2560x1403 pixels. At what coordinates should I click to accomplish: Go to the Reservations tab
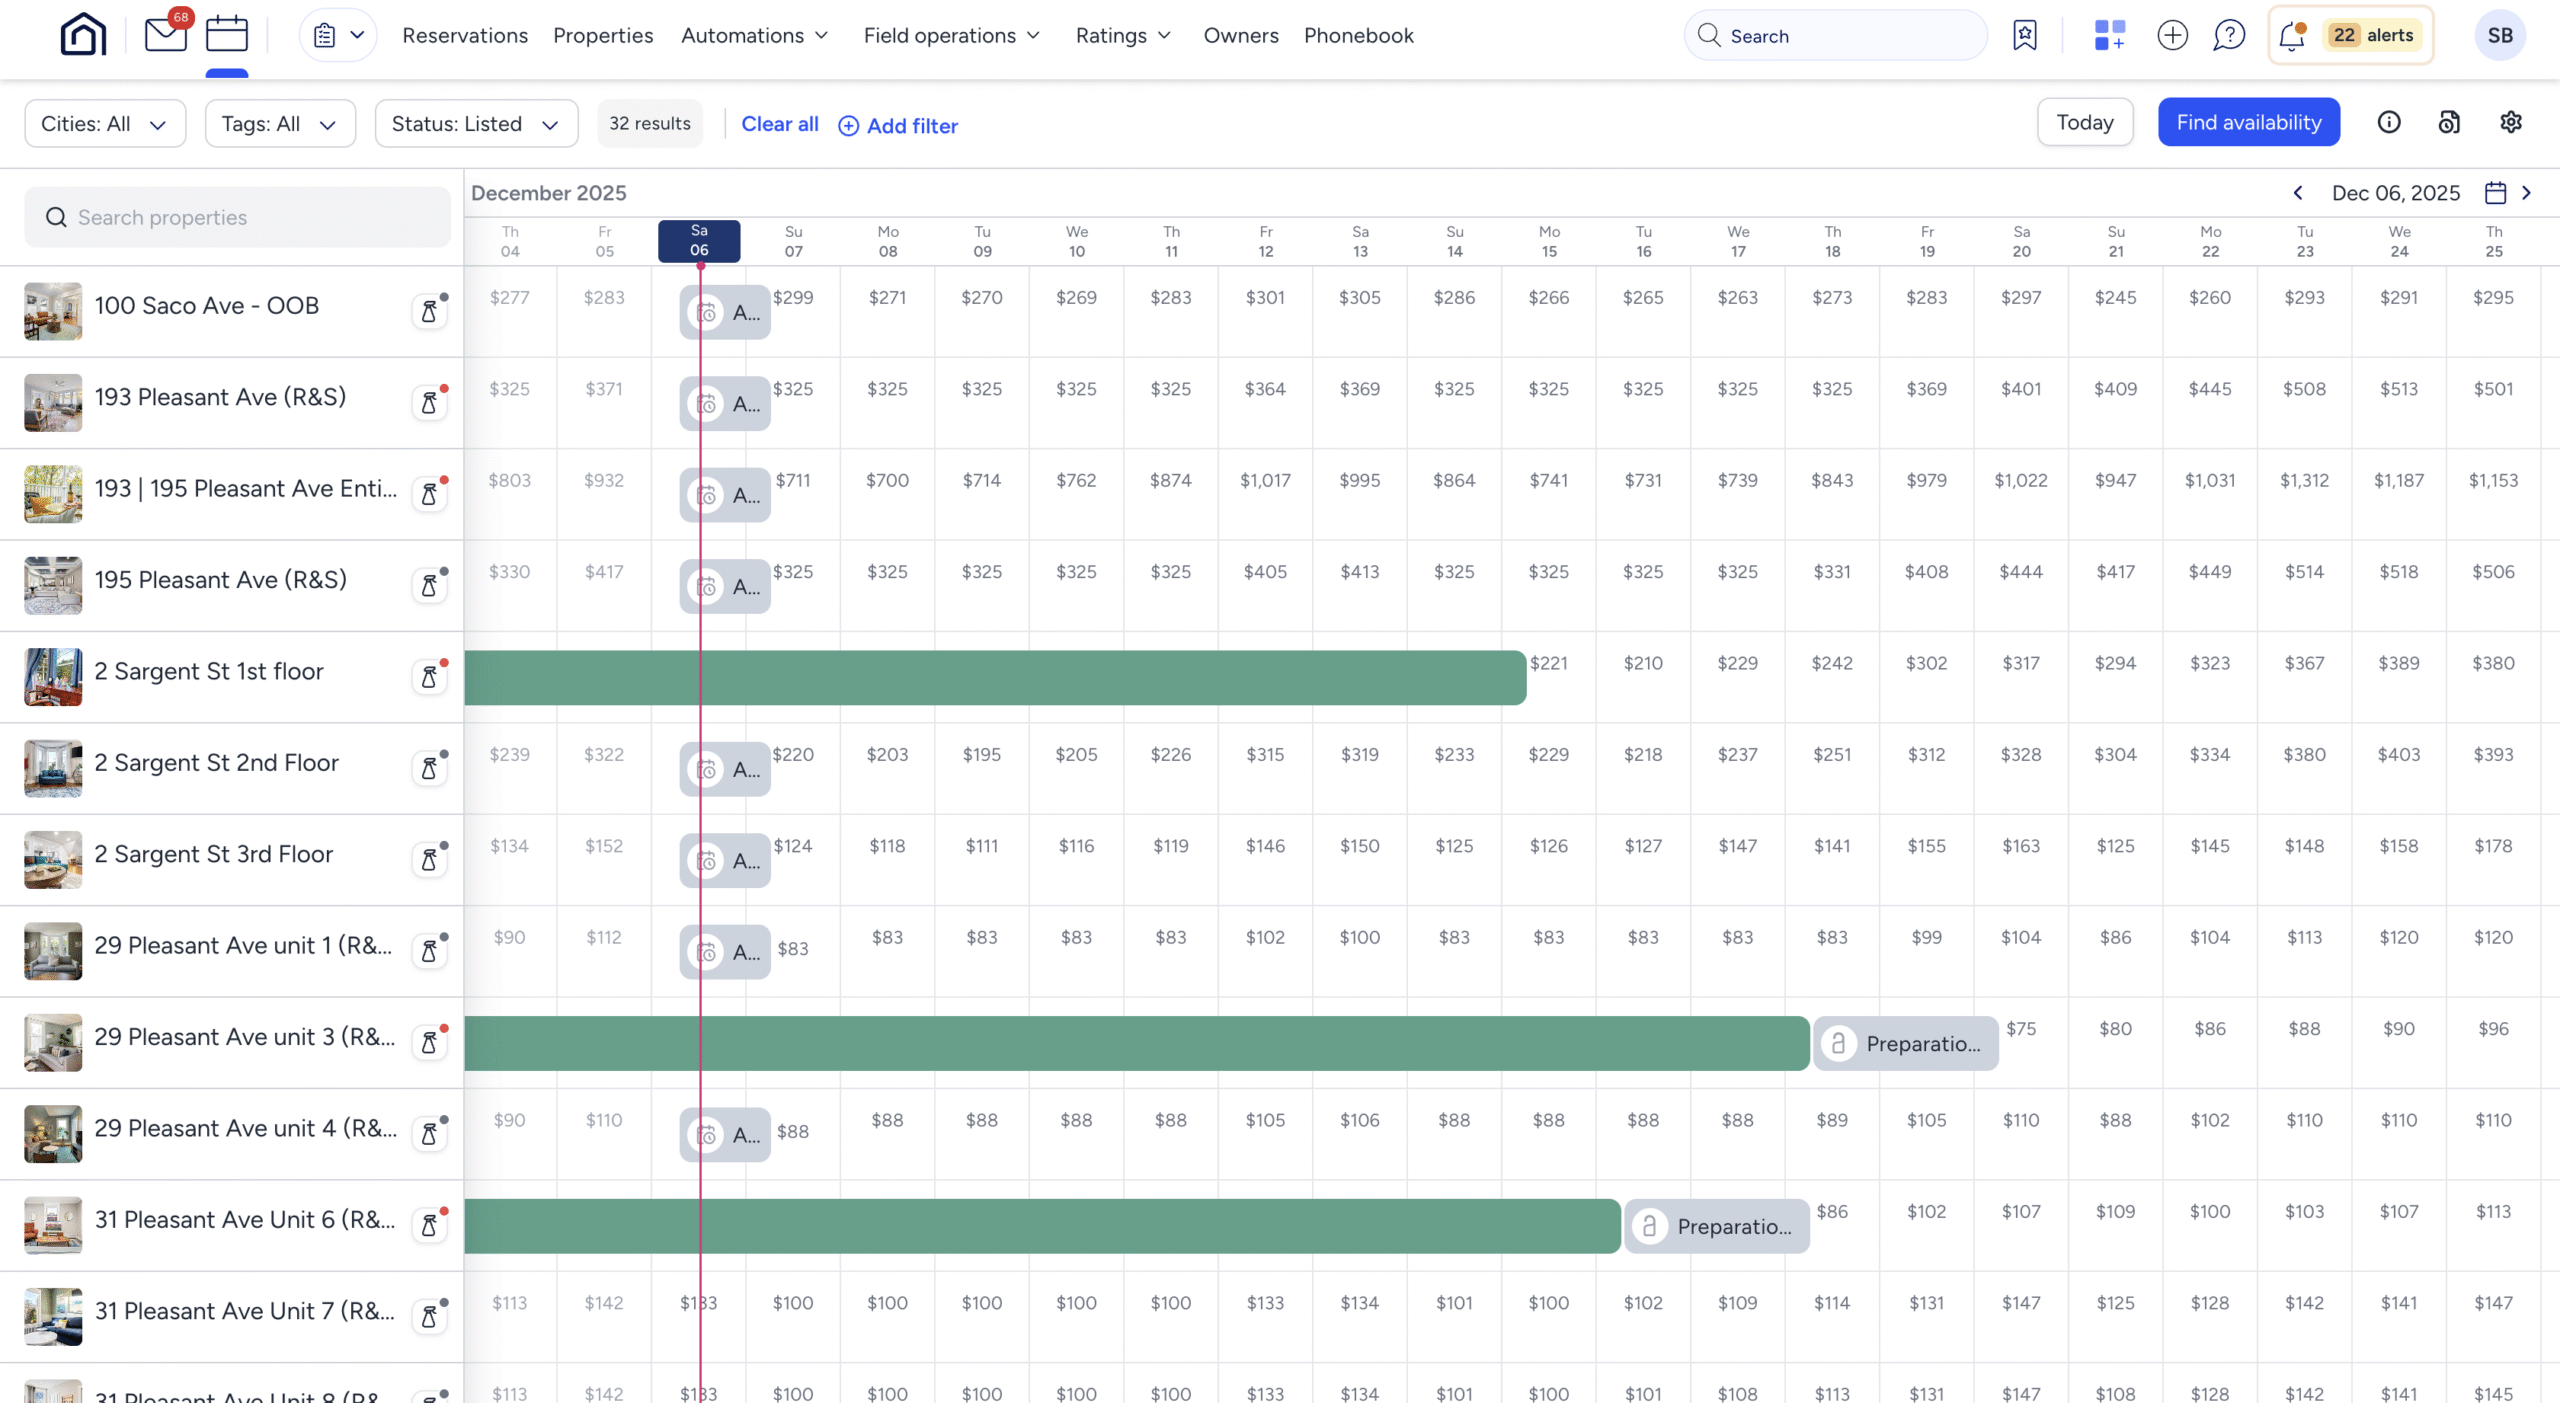[x=465, y=36]
